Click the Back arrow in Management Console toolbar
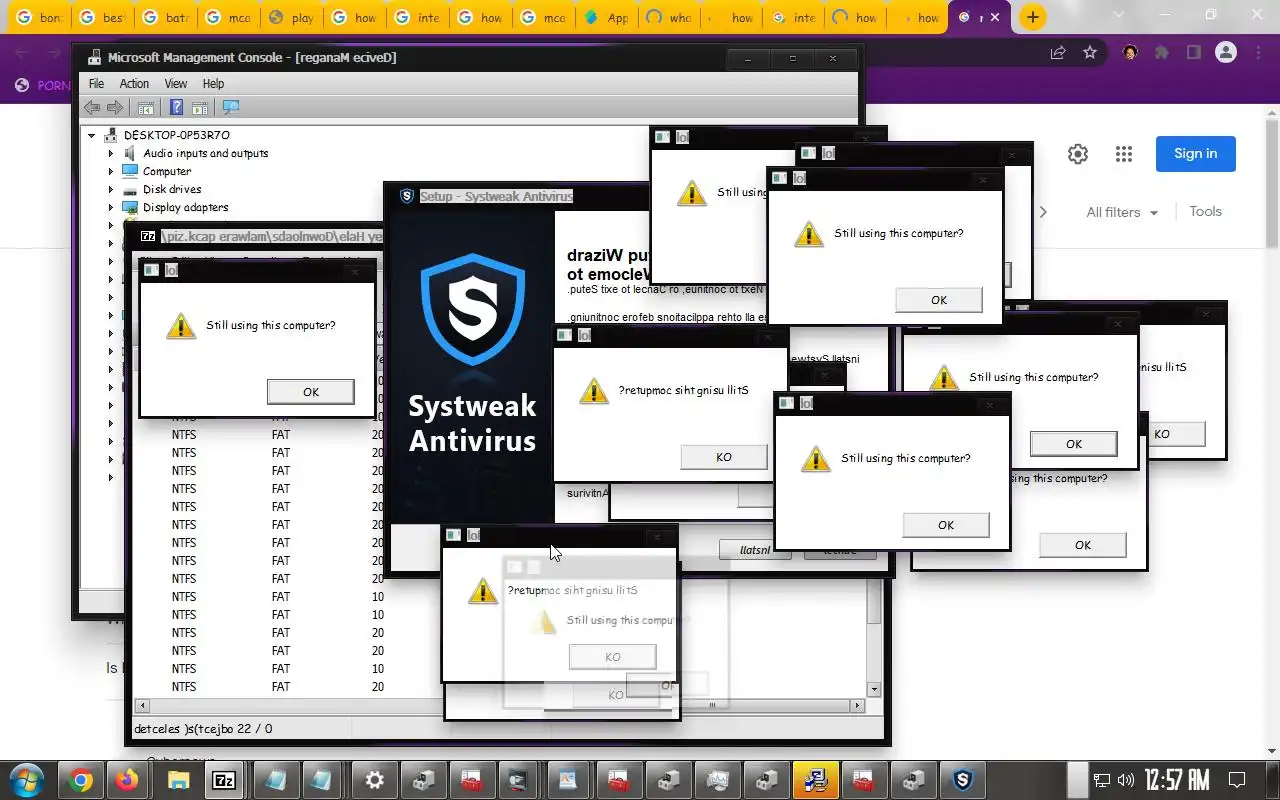The height and width of the screenshot is (800, 1280). point(92,107)
